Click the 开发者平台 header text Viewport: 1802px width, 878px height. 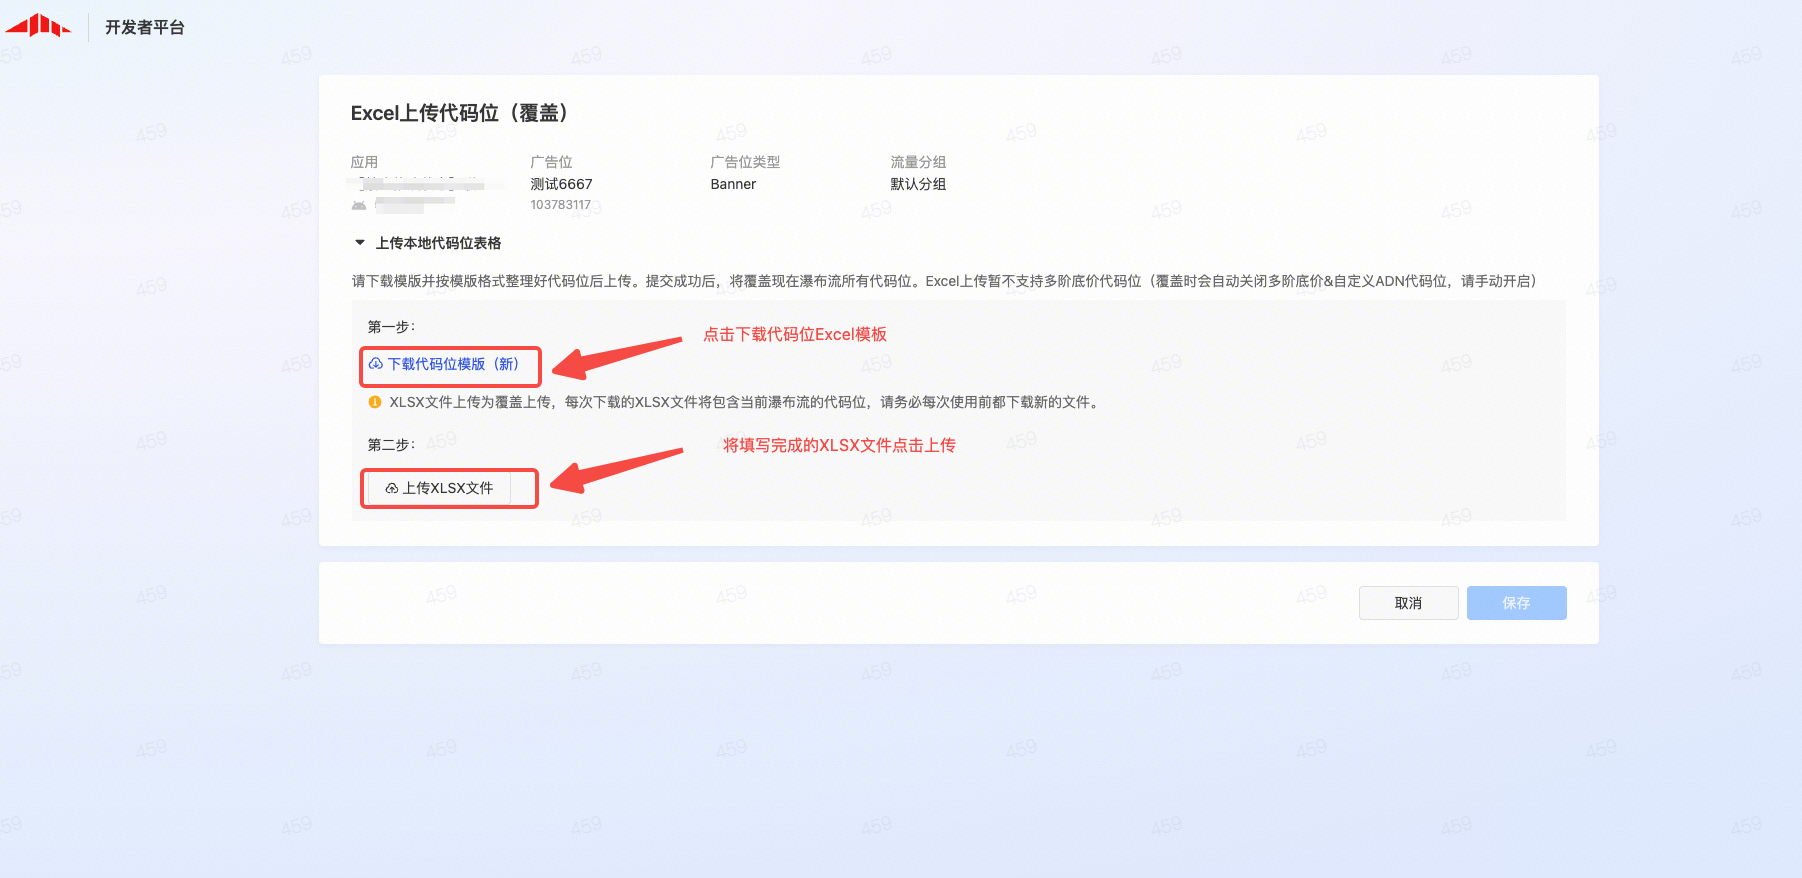[x=145, y=27]
